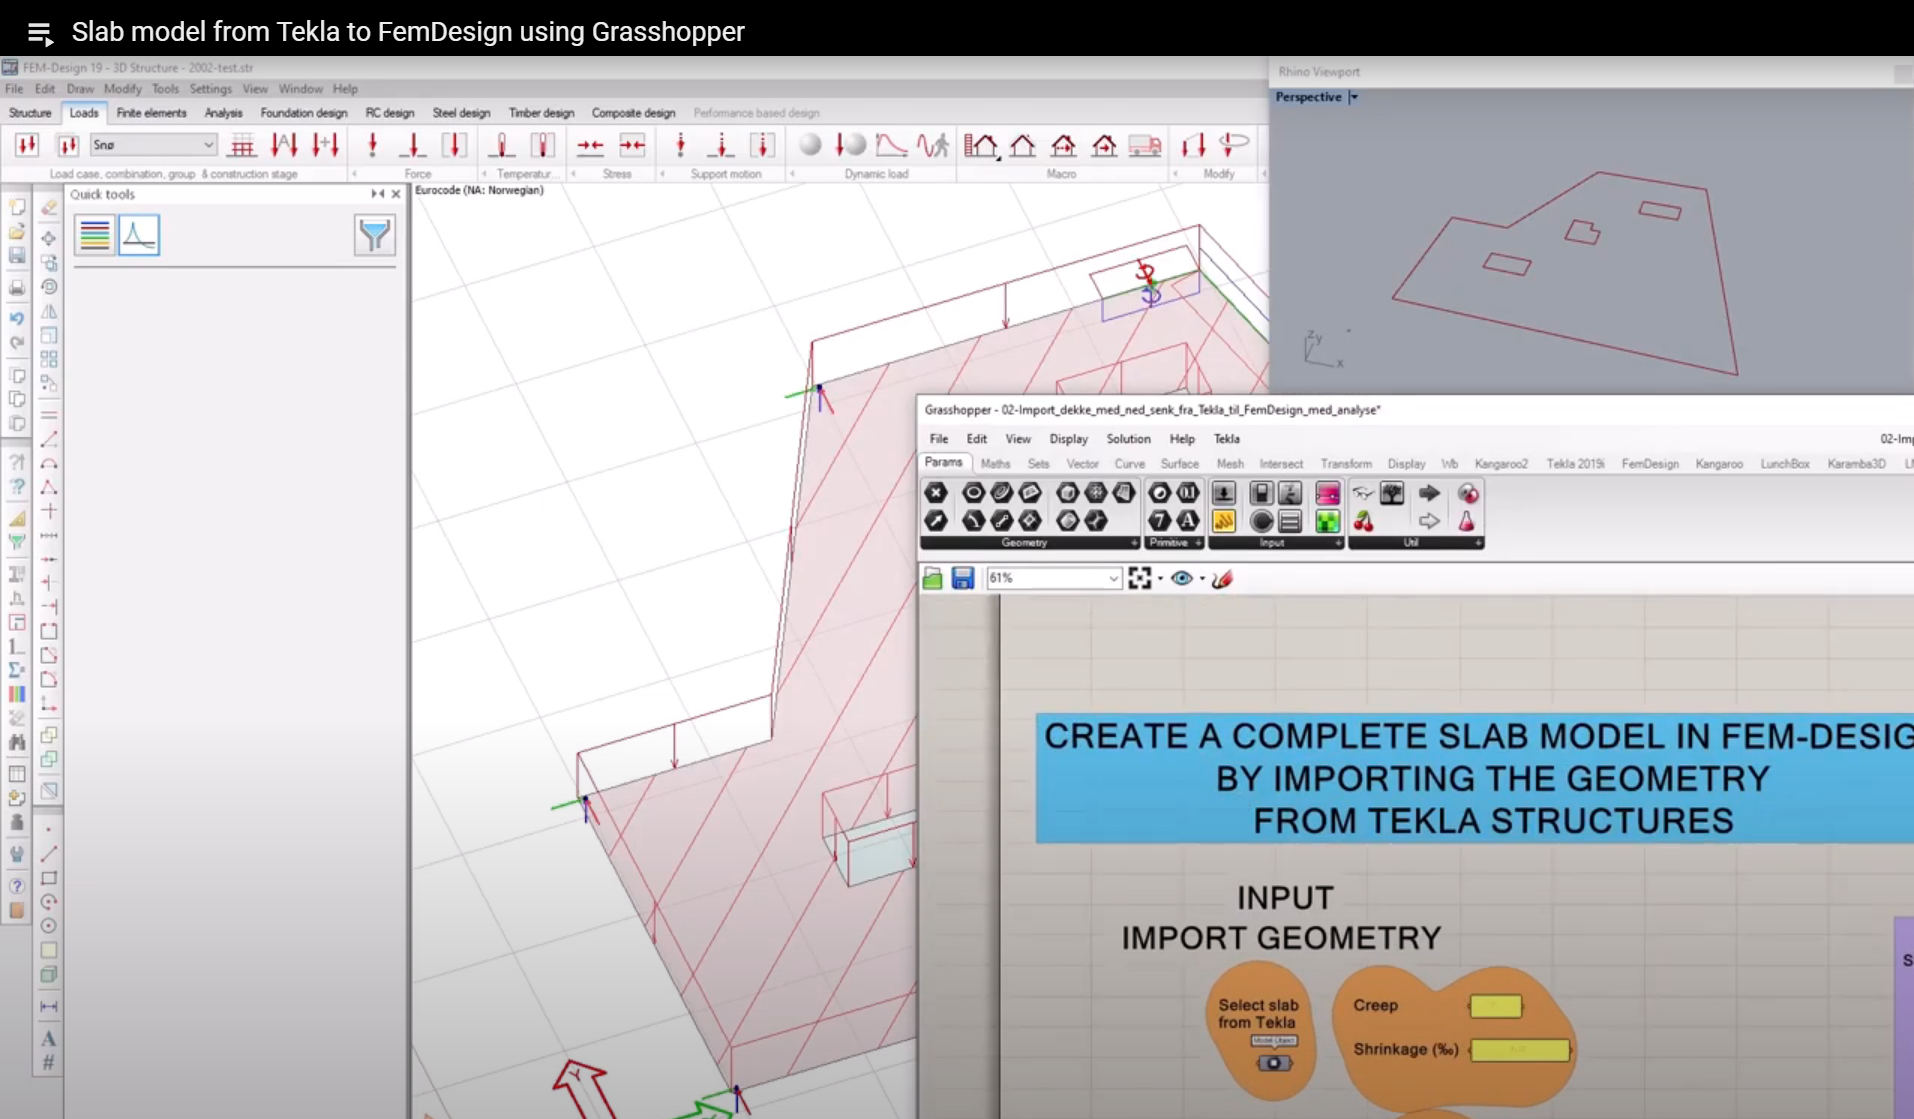The width and height of the screenshot is (1914, 1119).
Task: Select the layers list icon in Quick tools
Action: 95,235
